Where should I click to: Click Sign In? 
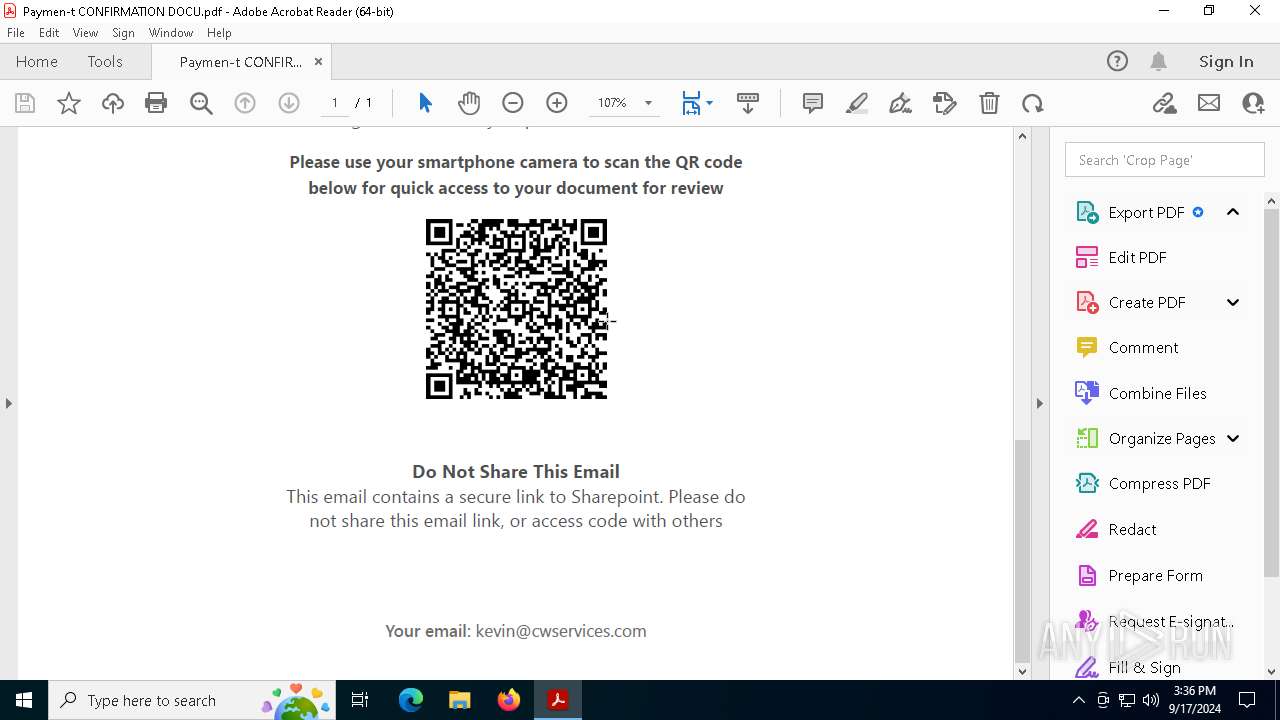pyautogui.click(x=1226, y=61)
